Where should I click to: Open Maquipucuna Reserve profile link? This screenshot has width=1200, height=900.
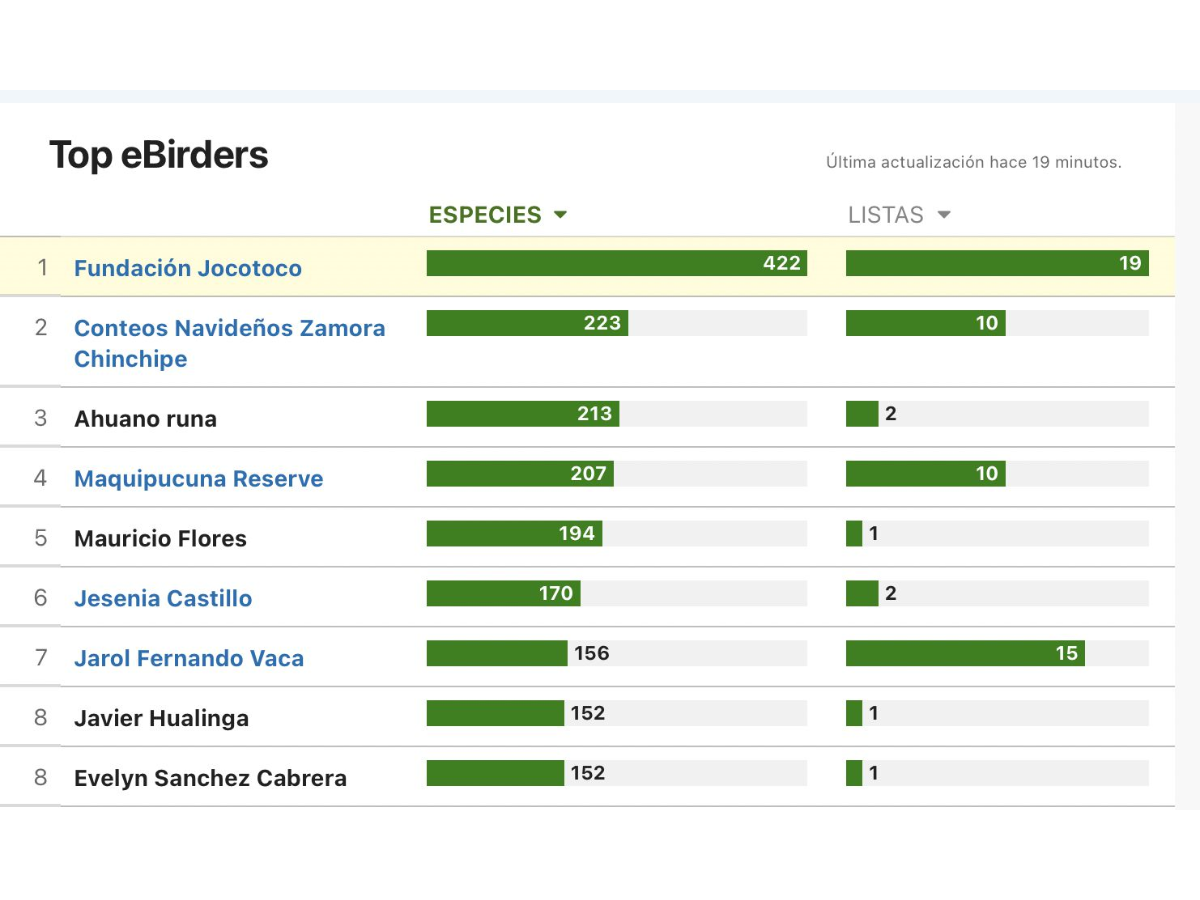[x=199, y=478]
